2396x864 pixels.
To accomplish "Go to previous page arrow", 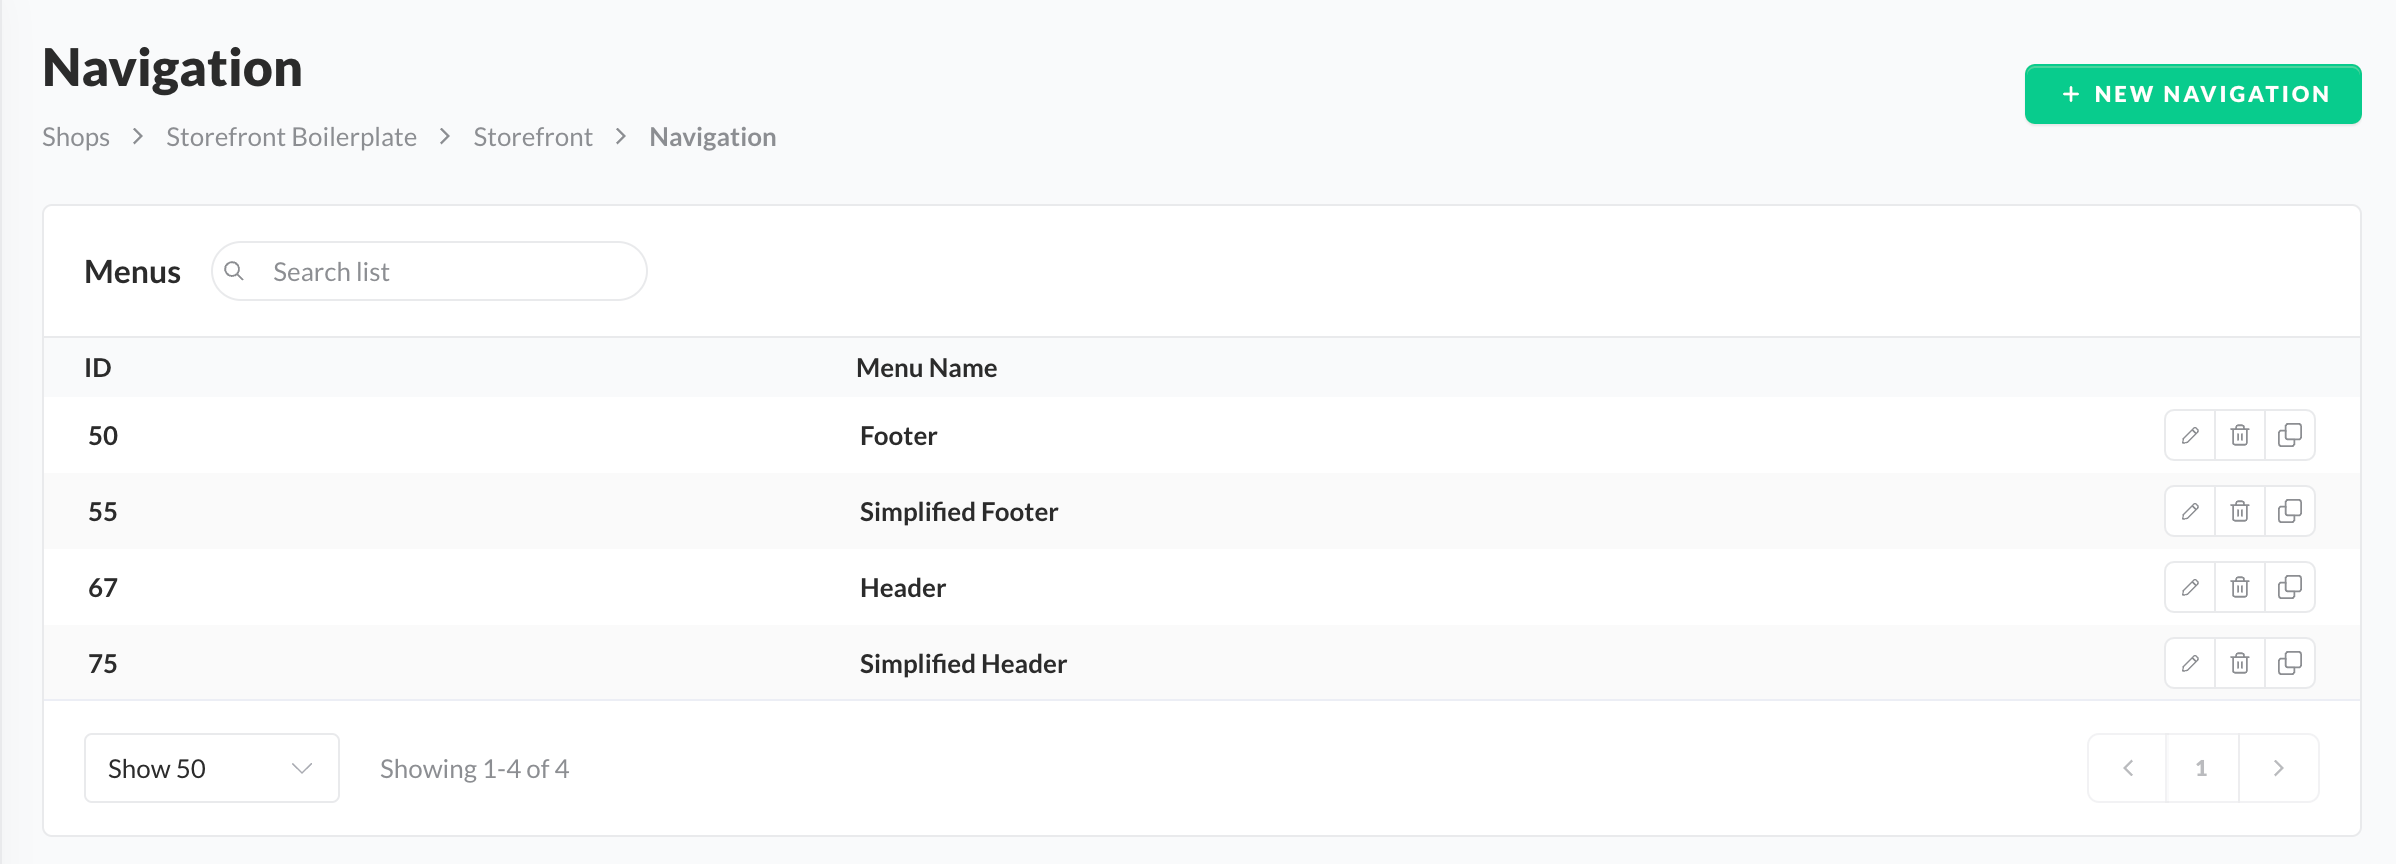I will (x=2128, y=768).
